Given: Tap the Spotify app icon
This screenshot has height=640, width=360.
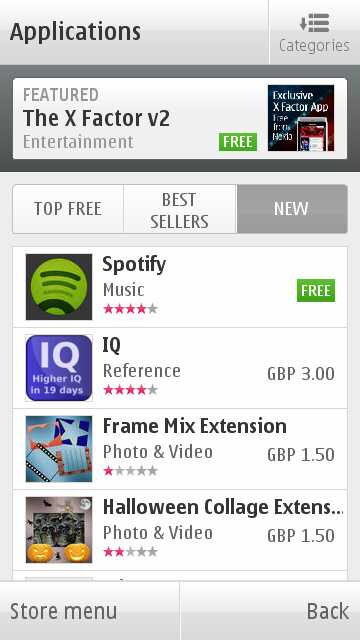Looking at the screenshot, I should click(59, 287).
